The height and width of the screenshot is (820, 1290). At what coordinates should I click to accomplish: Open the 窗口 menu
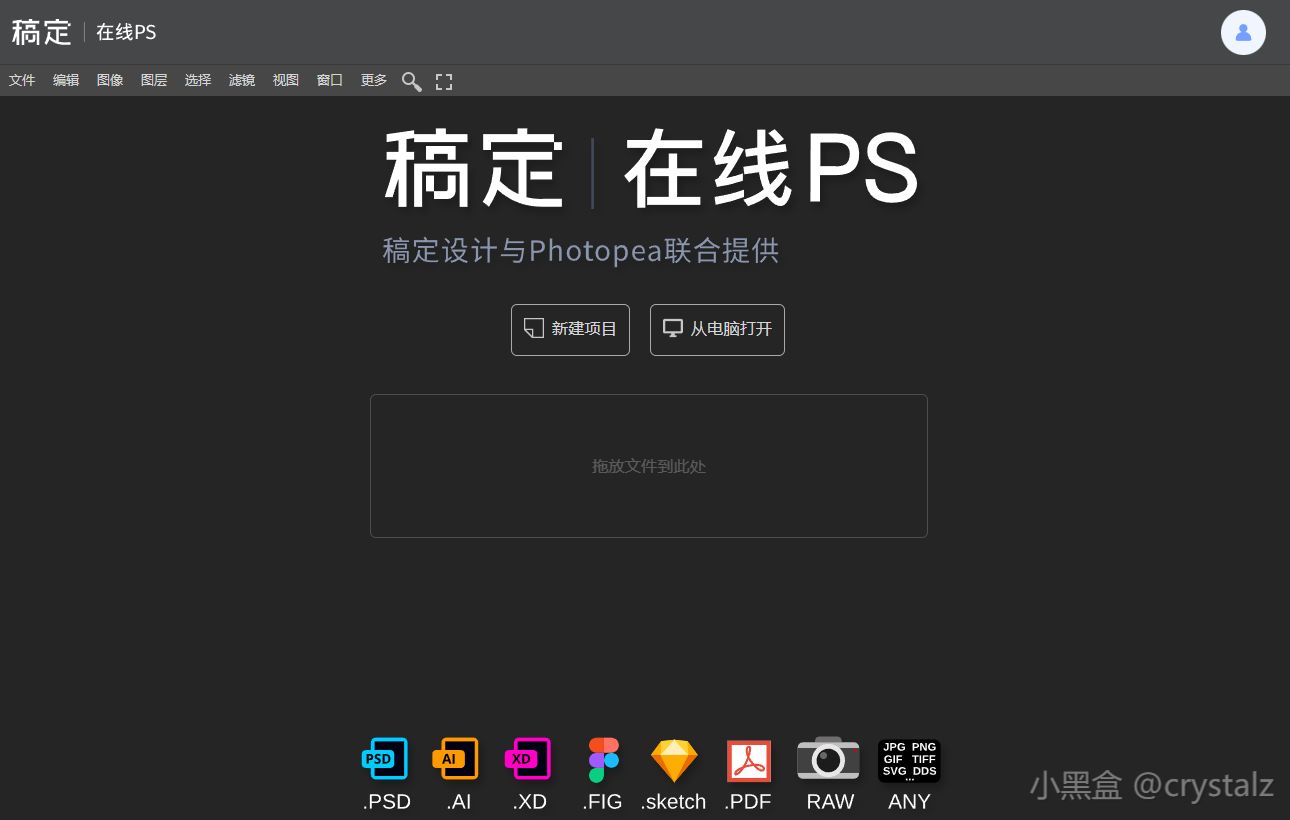click(330, 80)
